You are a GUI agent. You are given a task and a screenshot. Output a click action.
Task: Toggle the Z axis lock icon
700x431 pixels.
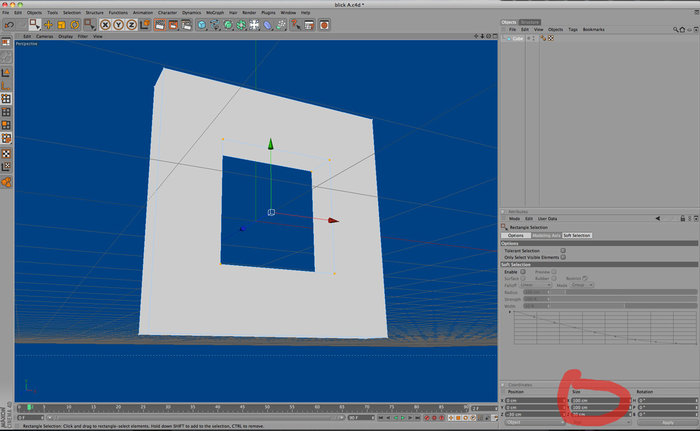click(x=132, y=25)
